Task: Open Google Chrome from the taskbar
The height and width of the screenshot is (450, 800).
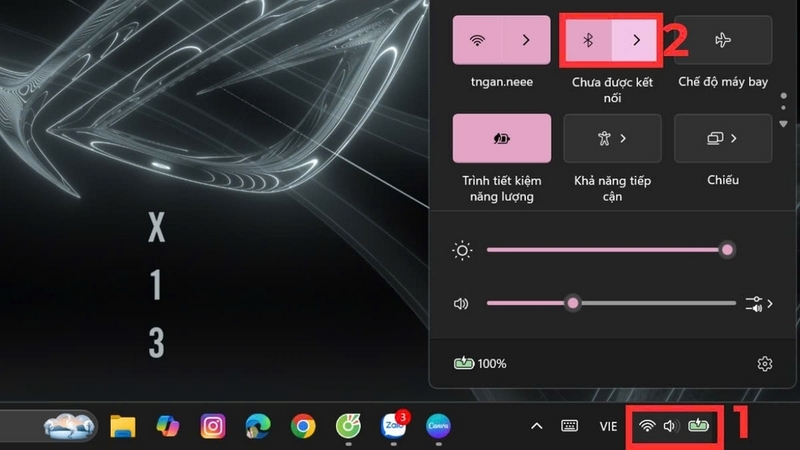Action: (x=303, y=426)
